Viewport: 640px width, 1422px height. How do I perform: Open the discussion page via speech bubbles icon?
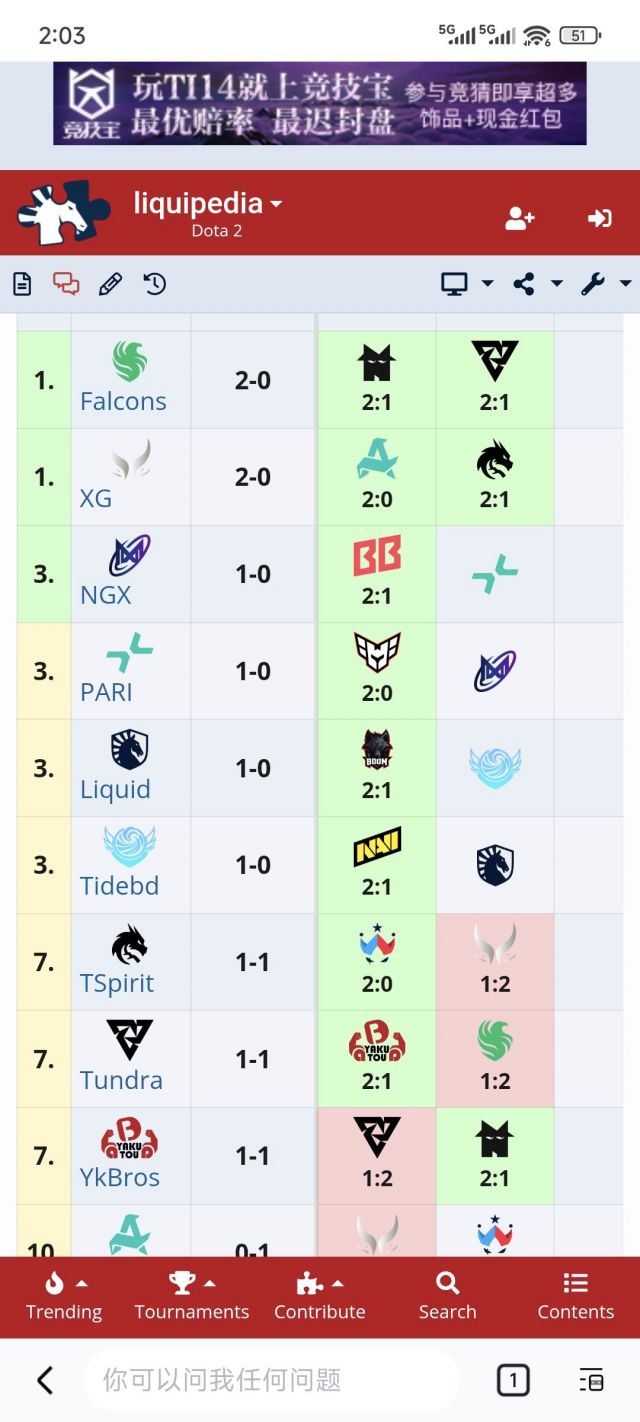[x=65, y=283]
